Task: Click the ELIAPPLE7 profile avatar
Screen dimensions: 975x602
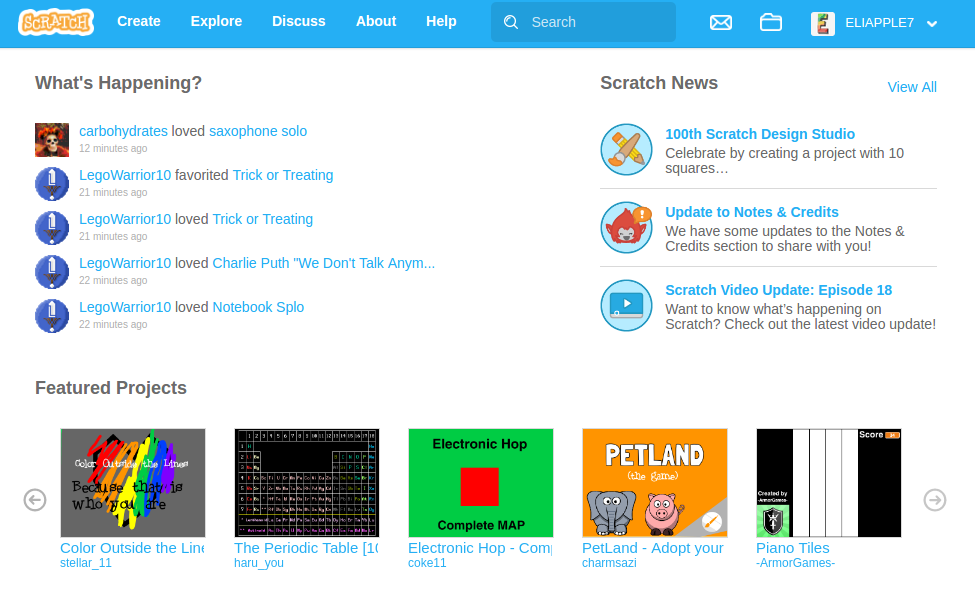Action: click(x=823, y=23)
